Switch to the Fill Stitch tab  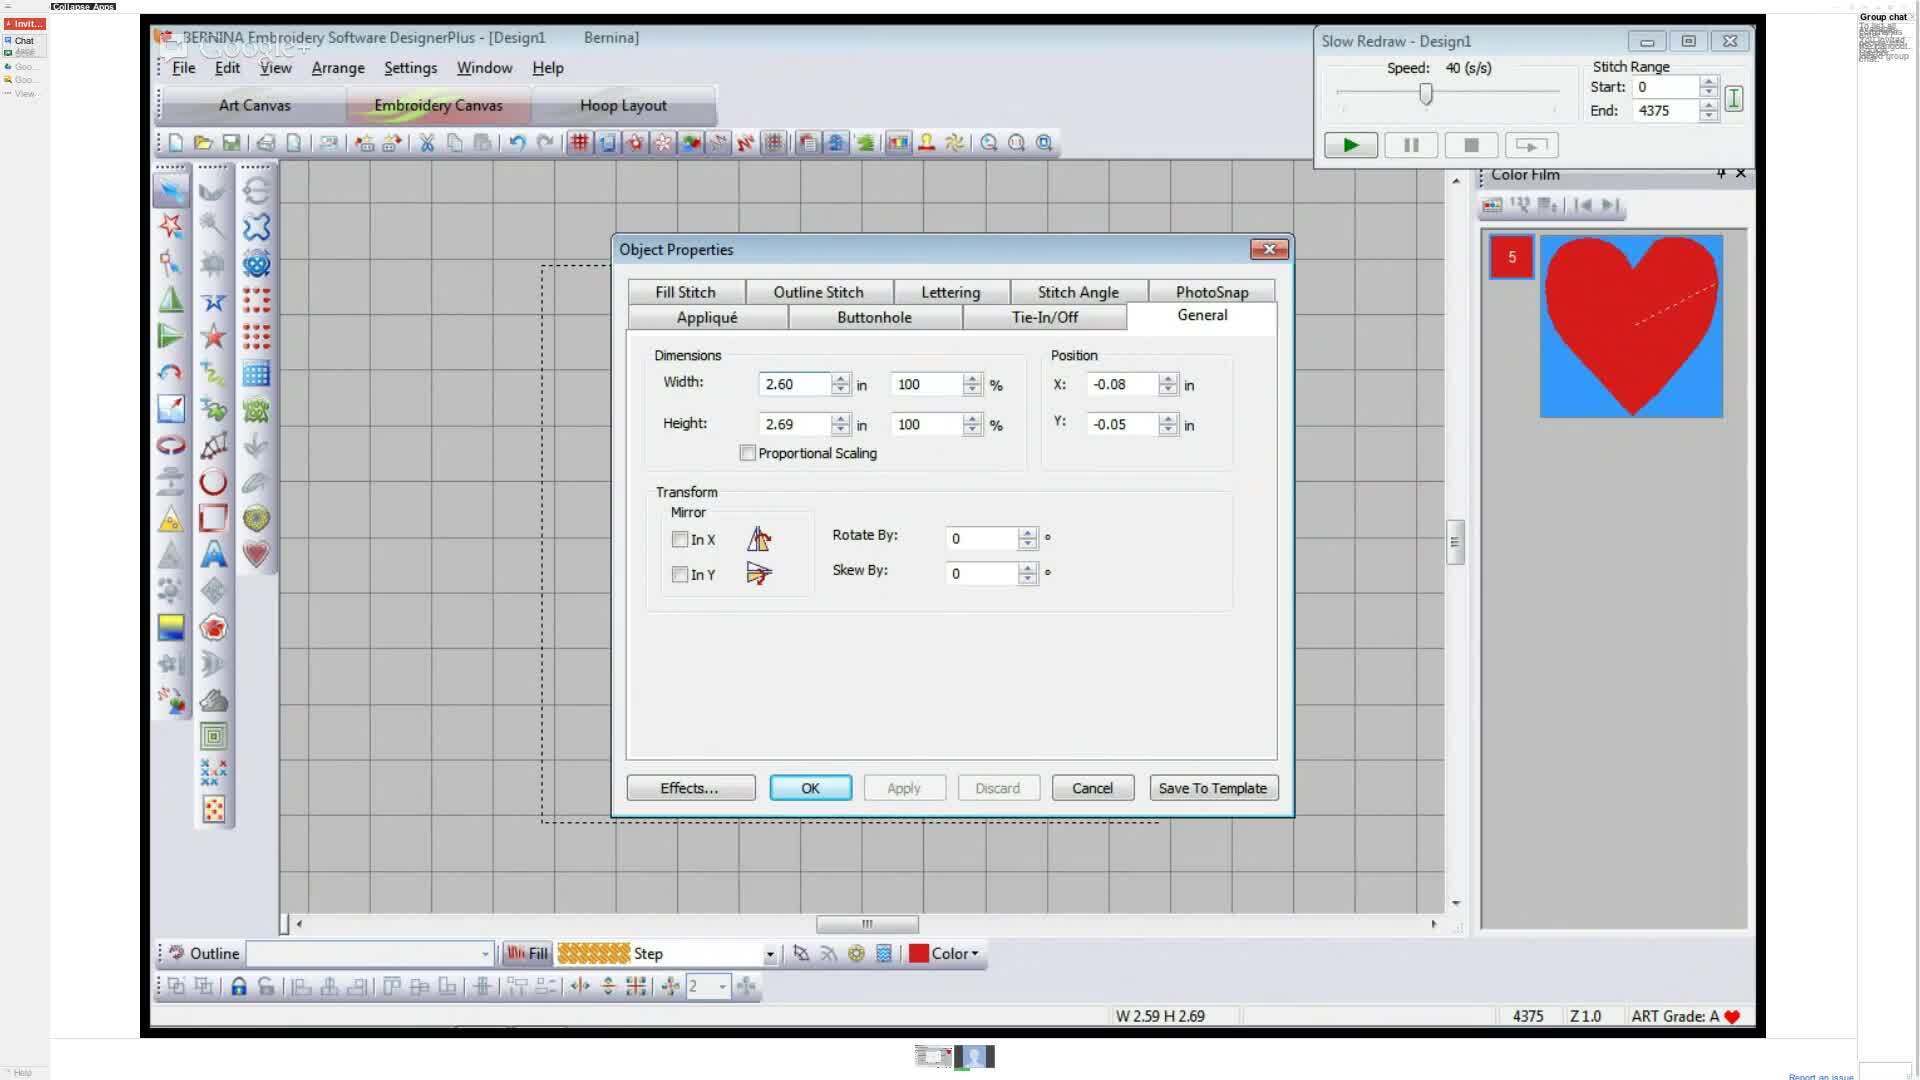pos(686,291)
